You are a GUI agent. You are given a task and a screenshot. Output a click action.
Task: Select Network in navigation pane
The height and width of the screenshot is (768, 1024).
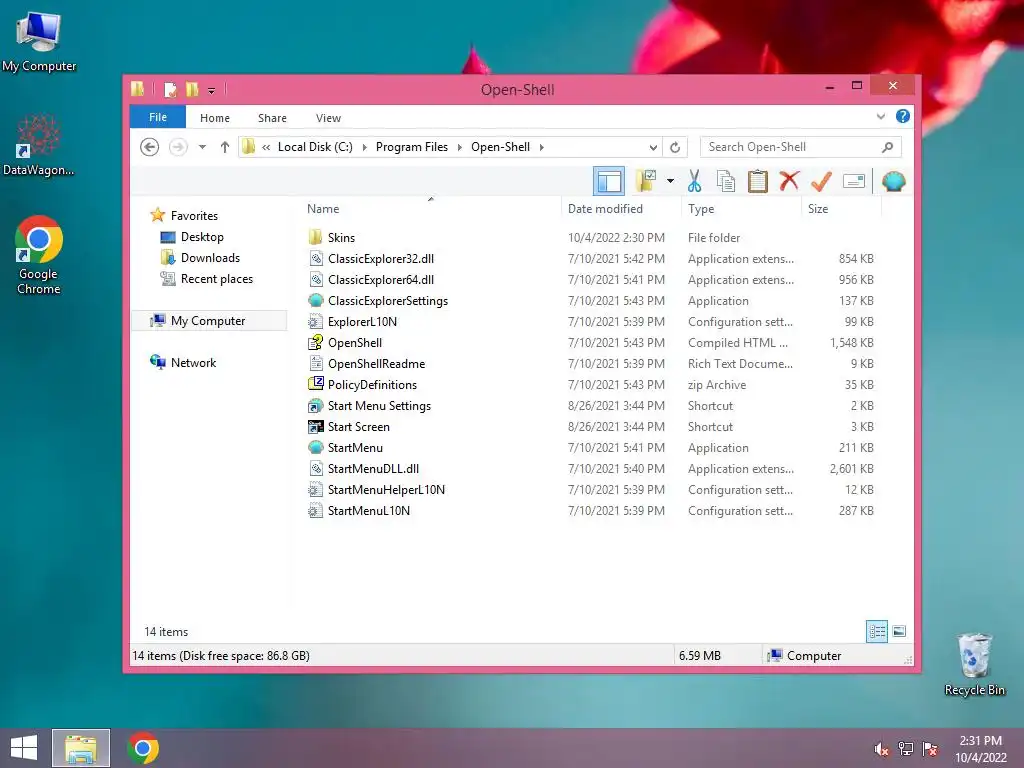193,362
